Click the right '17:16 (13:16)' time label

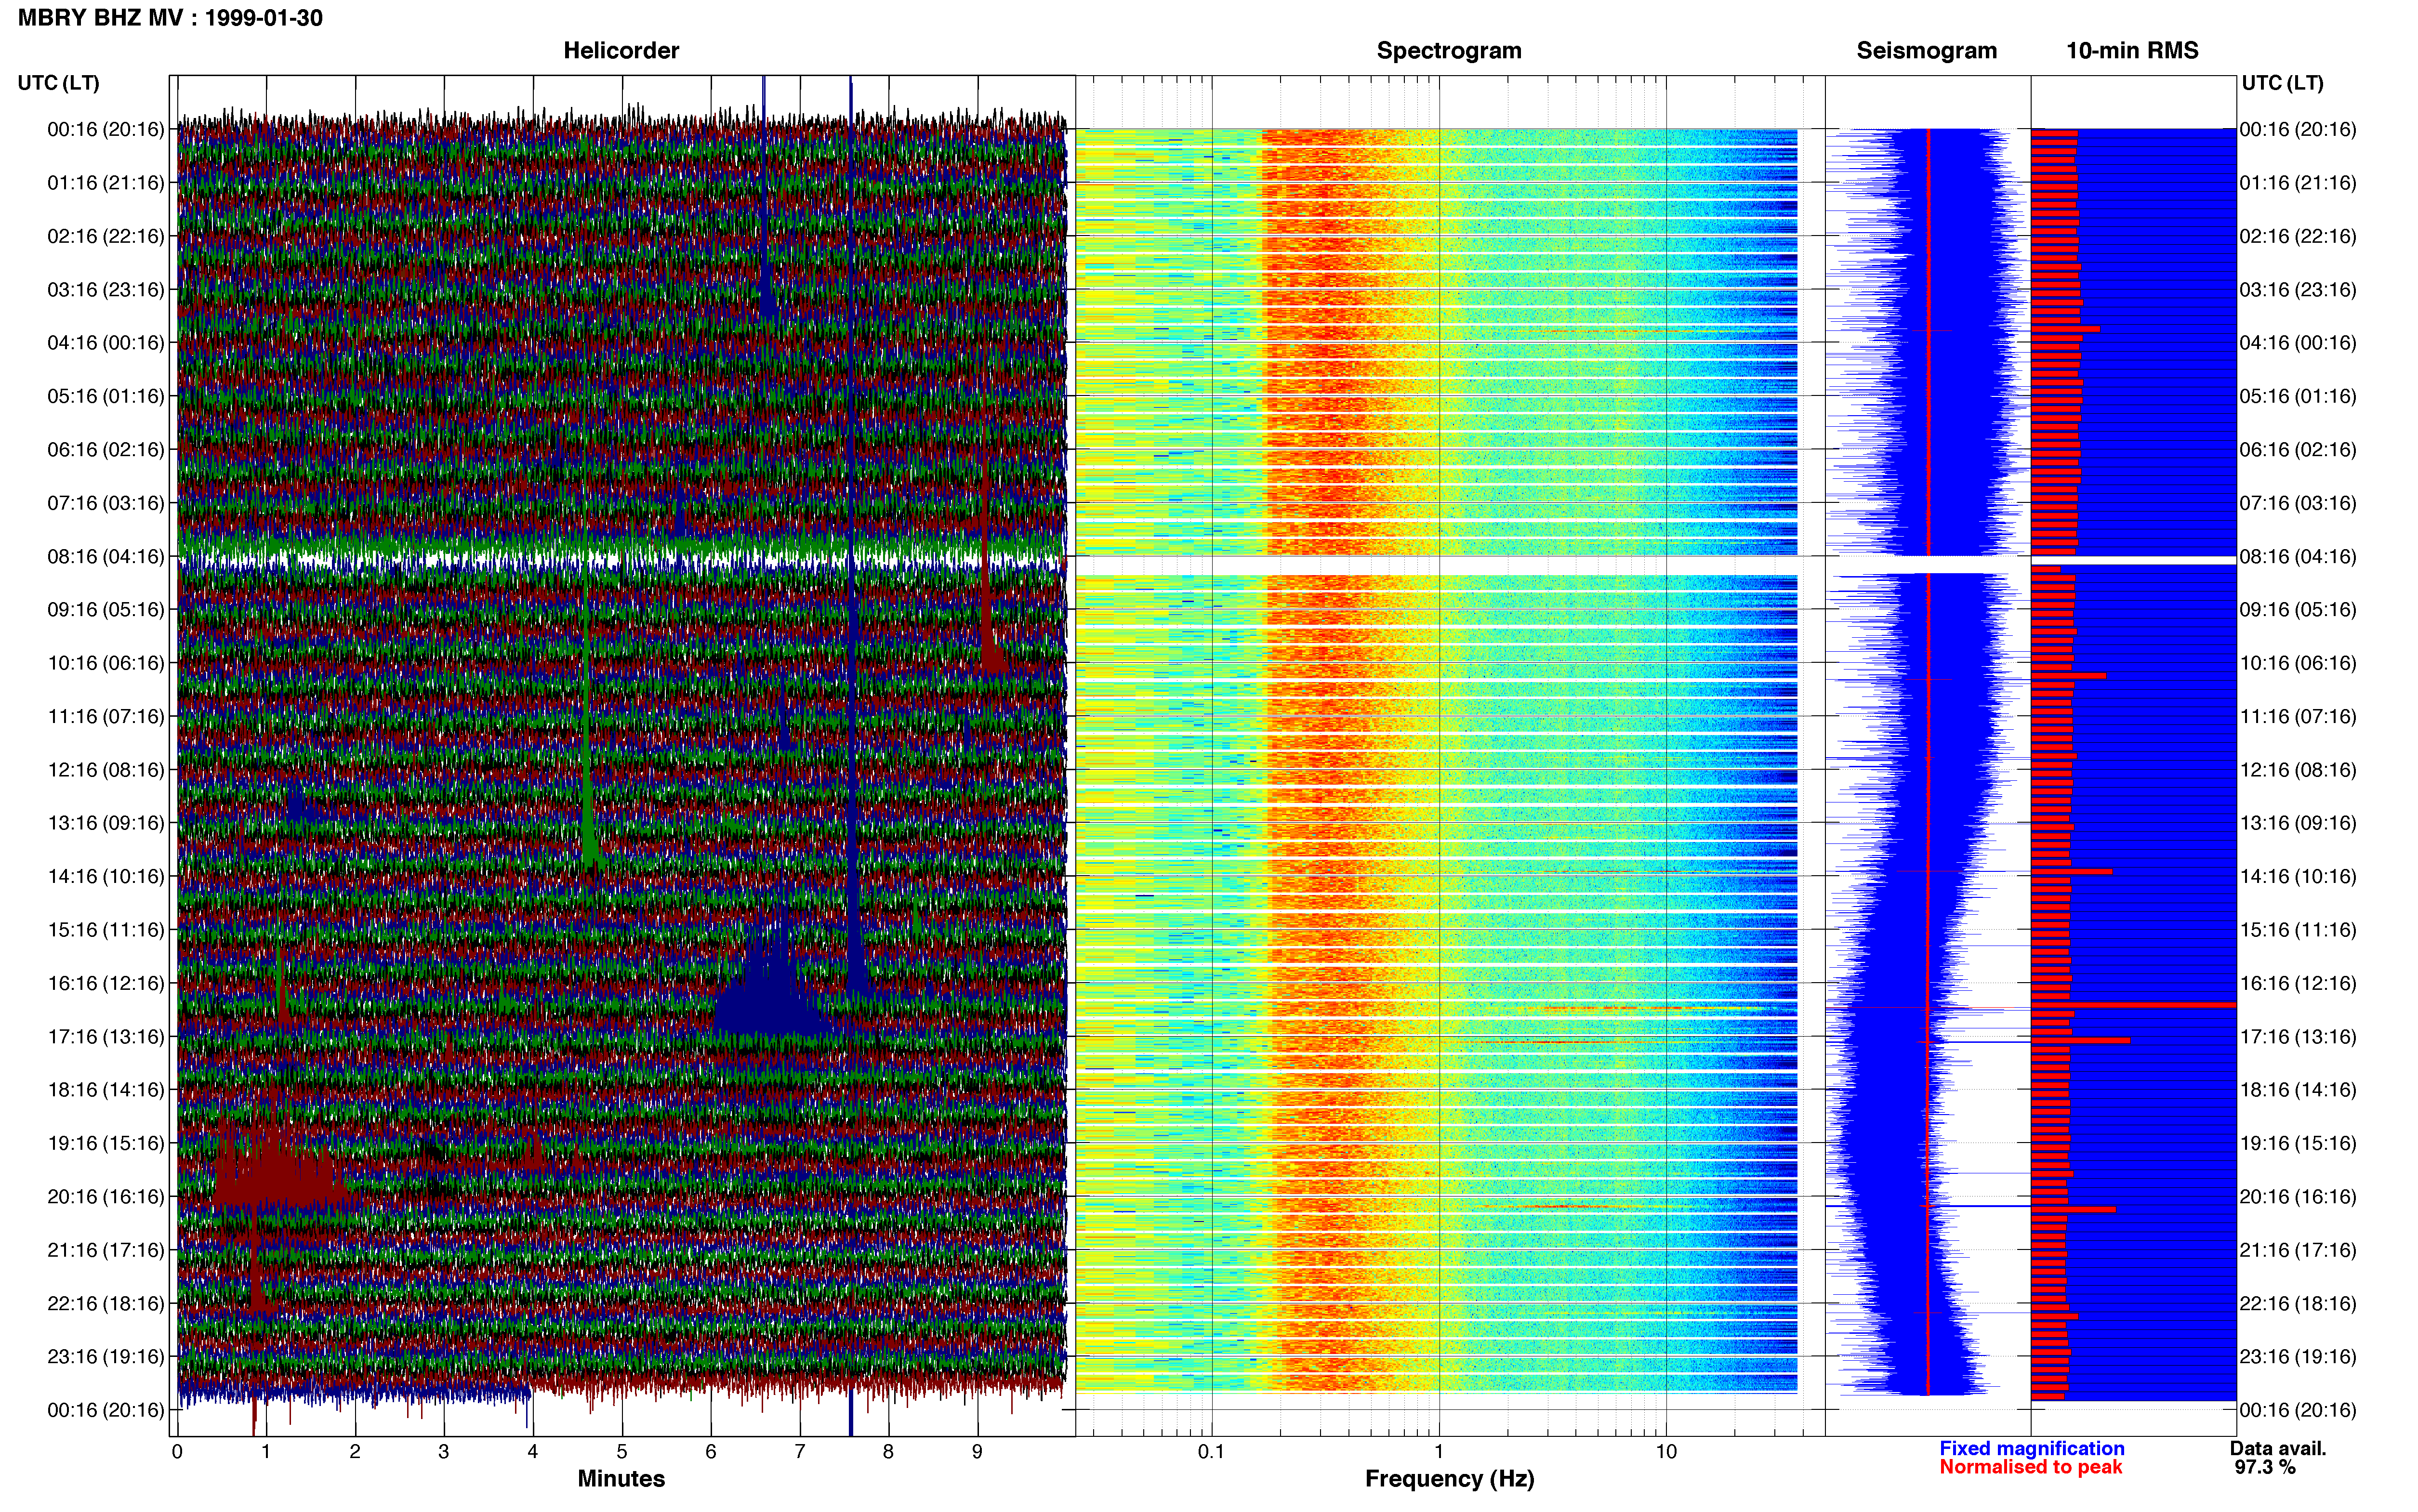point(2298,1036)
